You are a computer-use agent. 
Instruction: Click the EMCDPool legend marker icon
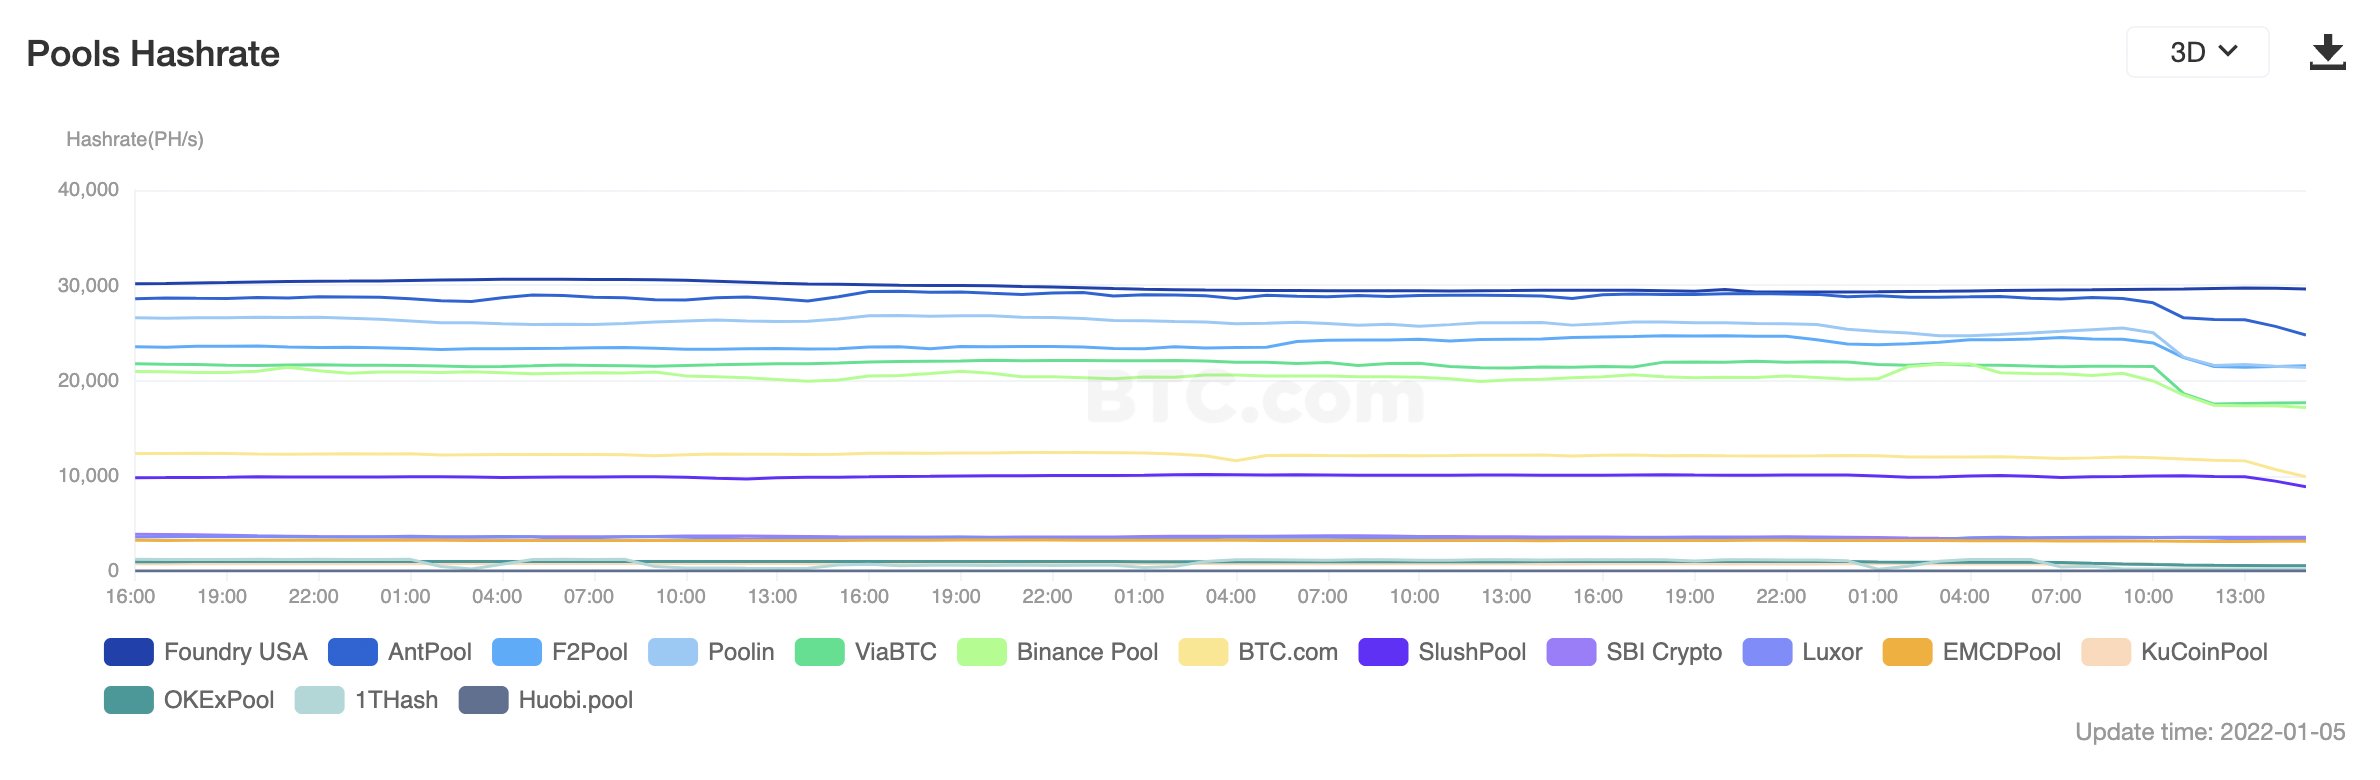pos(1907,652)
